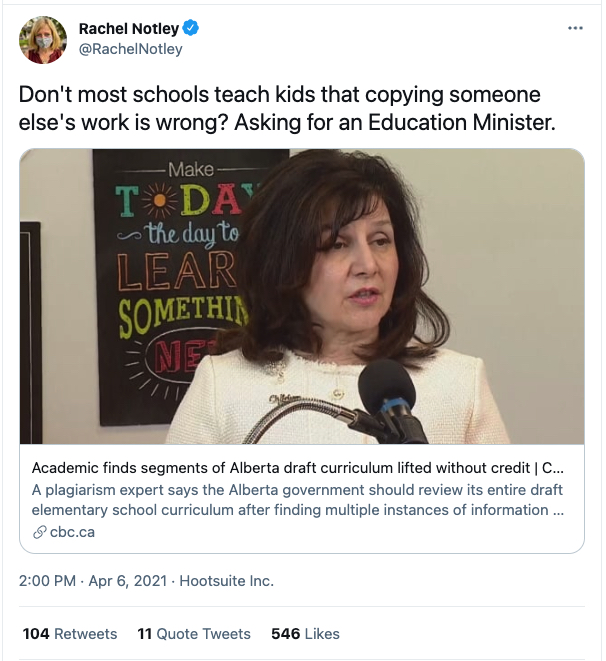Open the news article preview image
Screen dimensions: 606x661
(302, 297)
